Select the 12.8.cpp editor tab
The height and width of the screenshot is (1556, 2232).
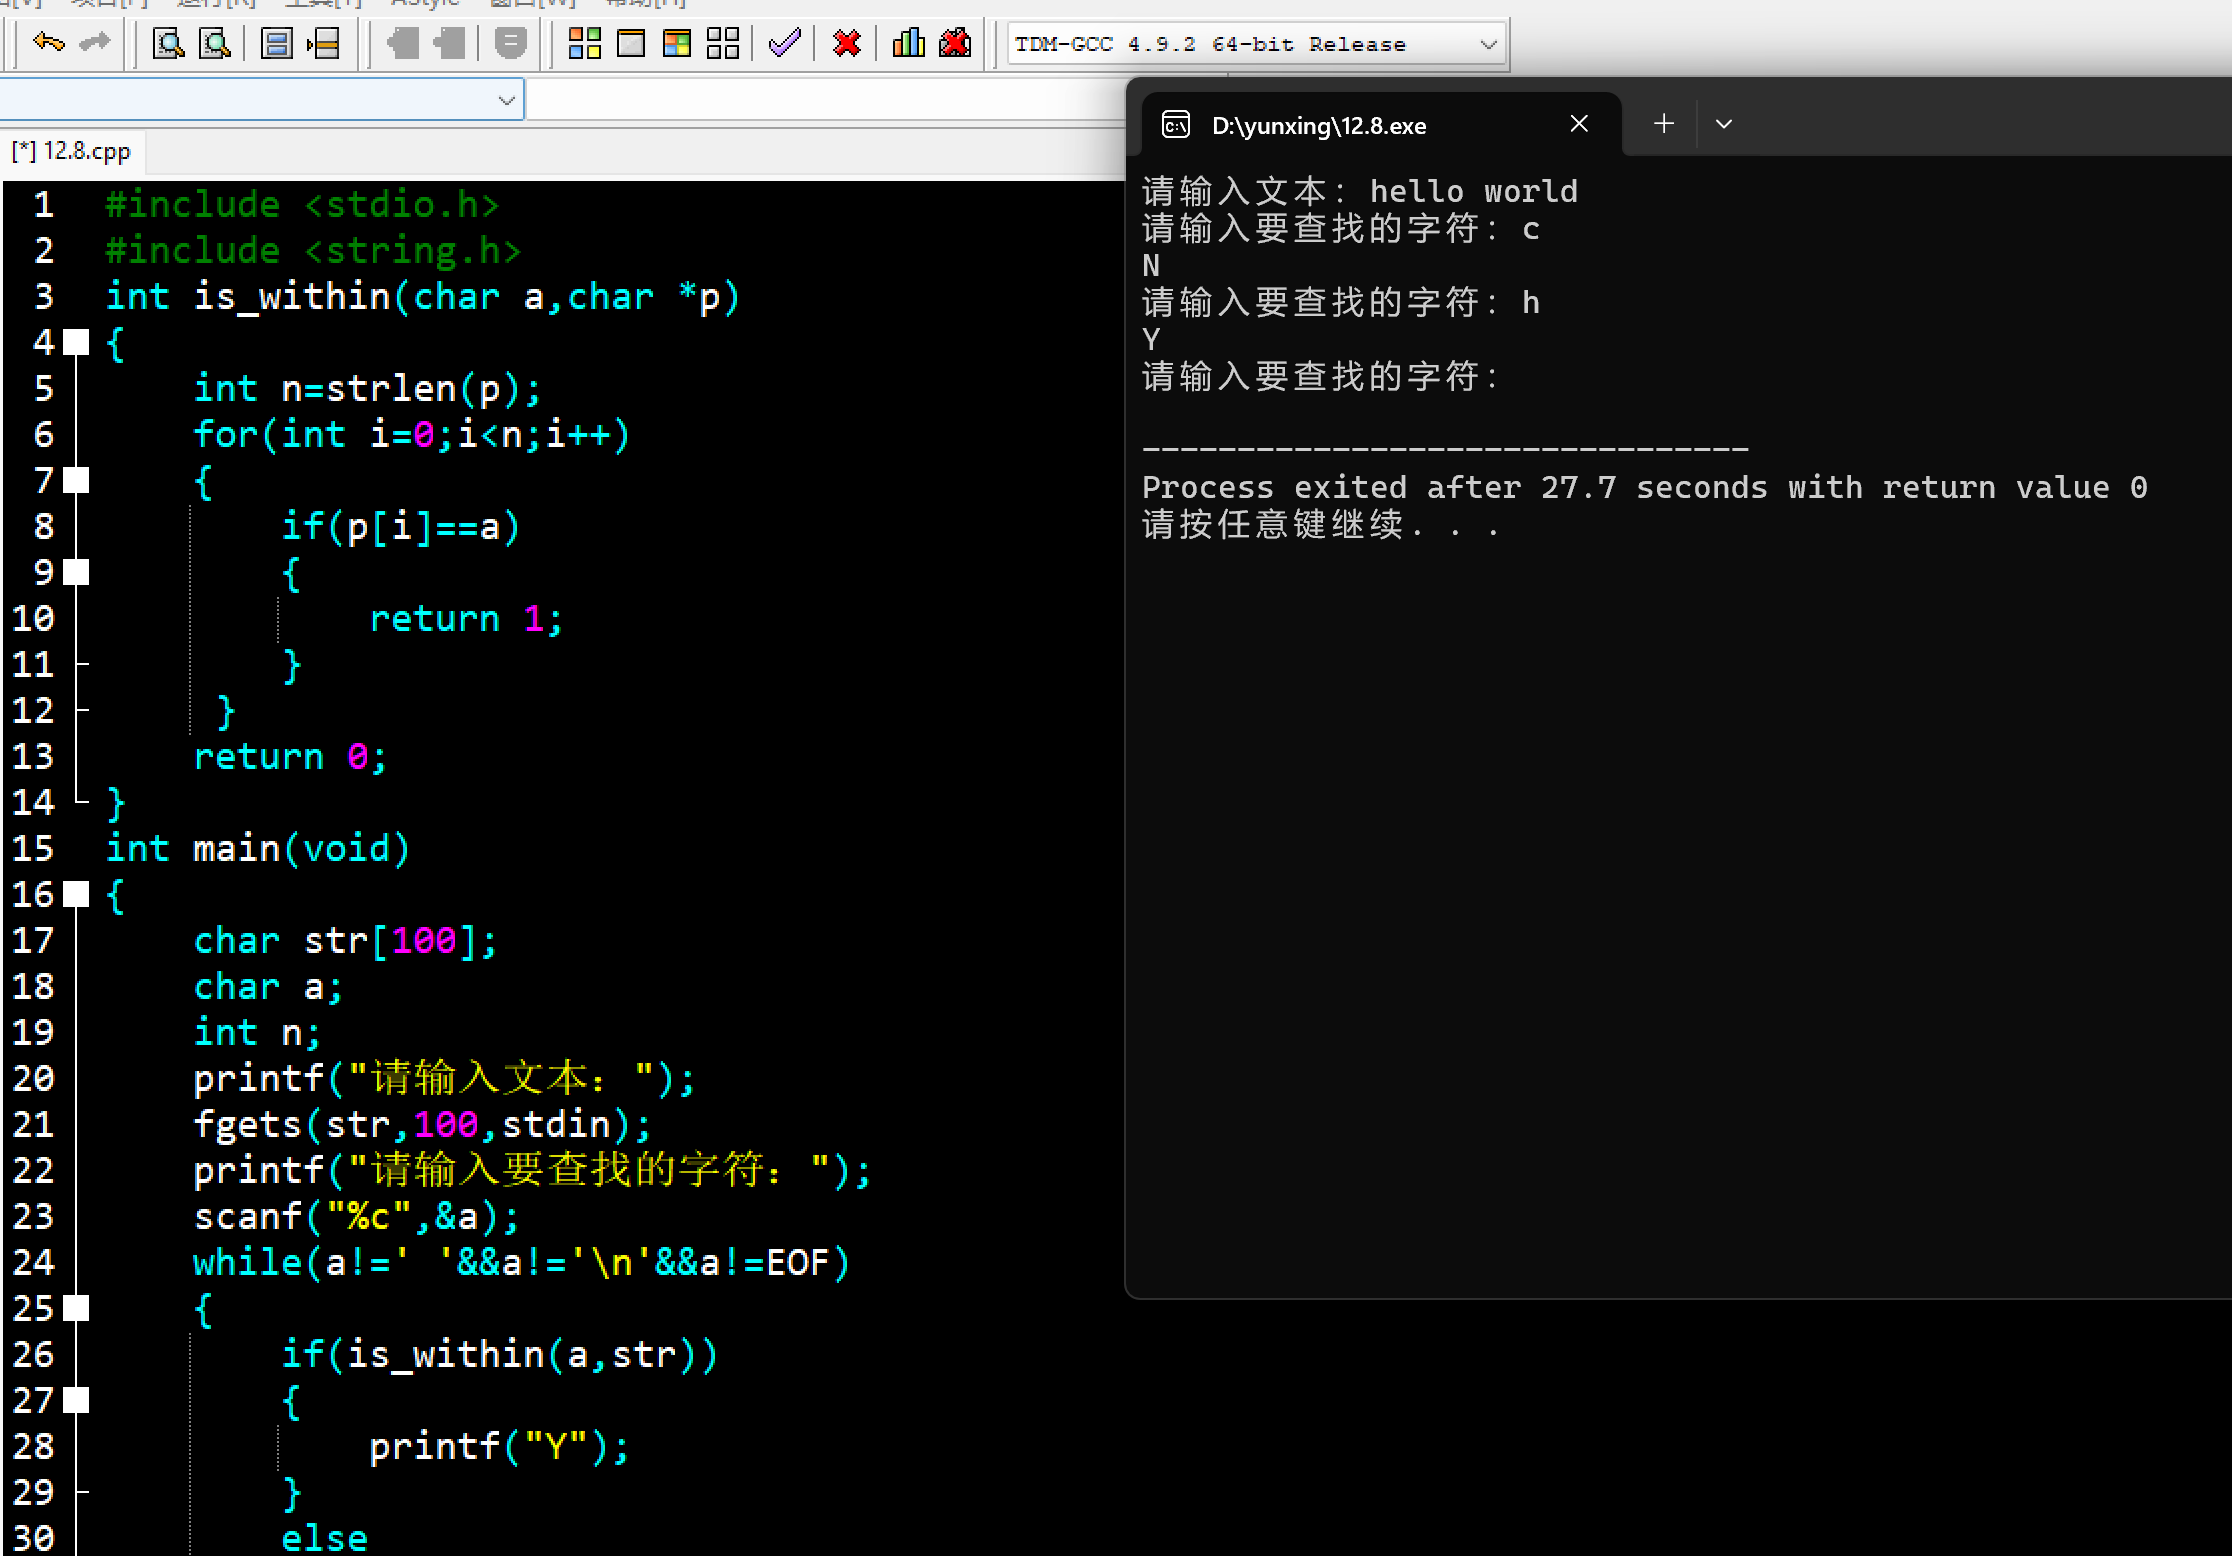(72, 151)
